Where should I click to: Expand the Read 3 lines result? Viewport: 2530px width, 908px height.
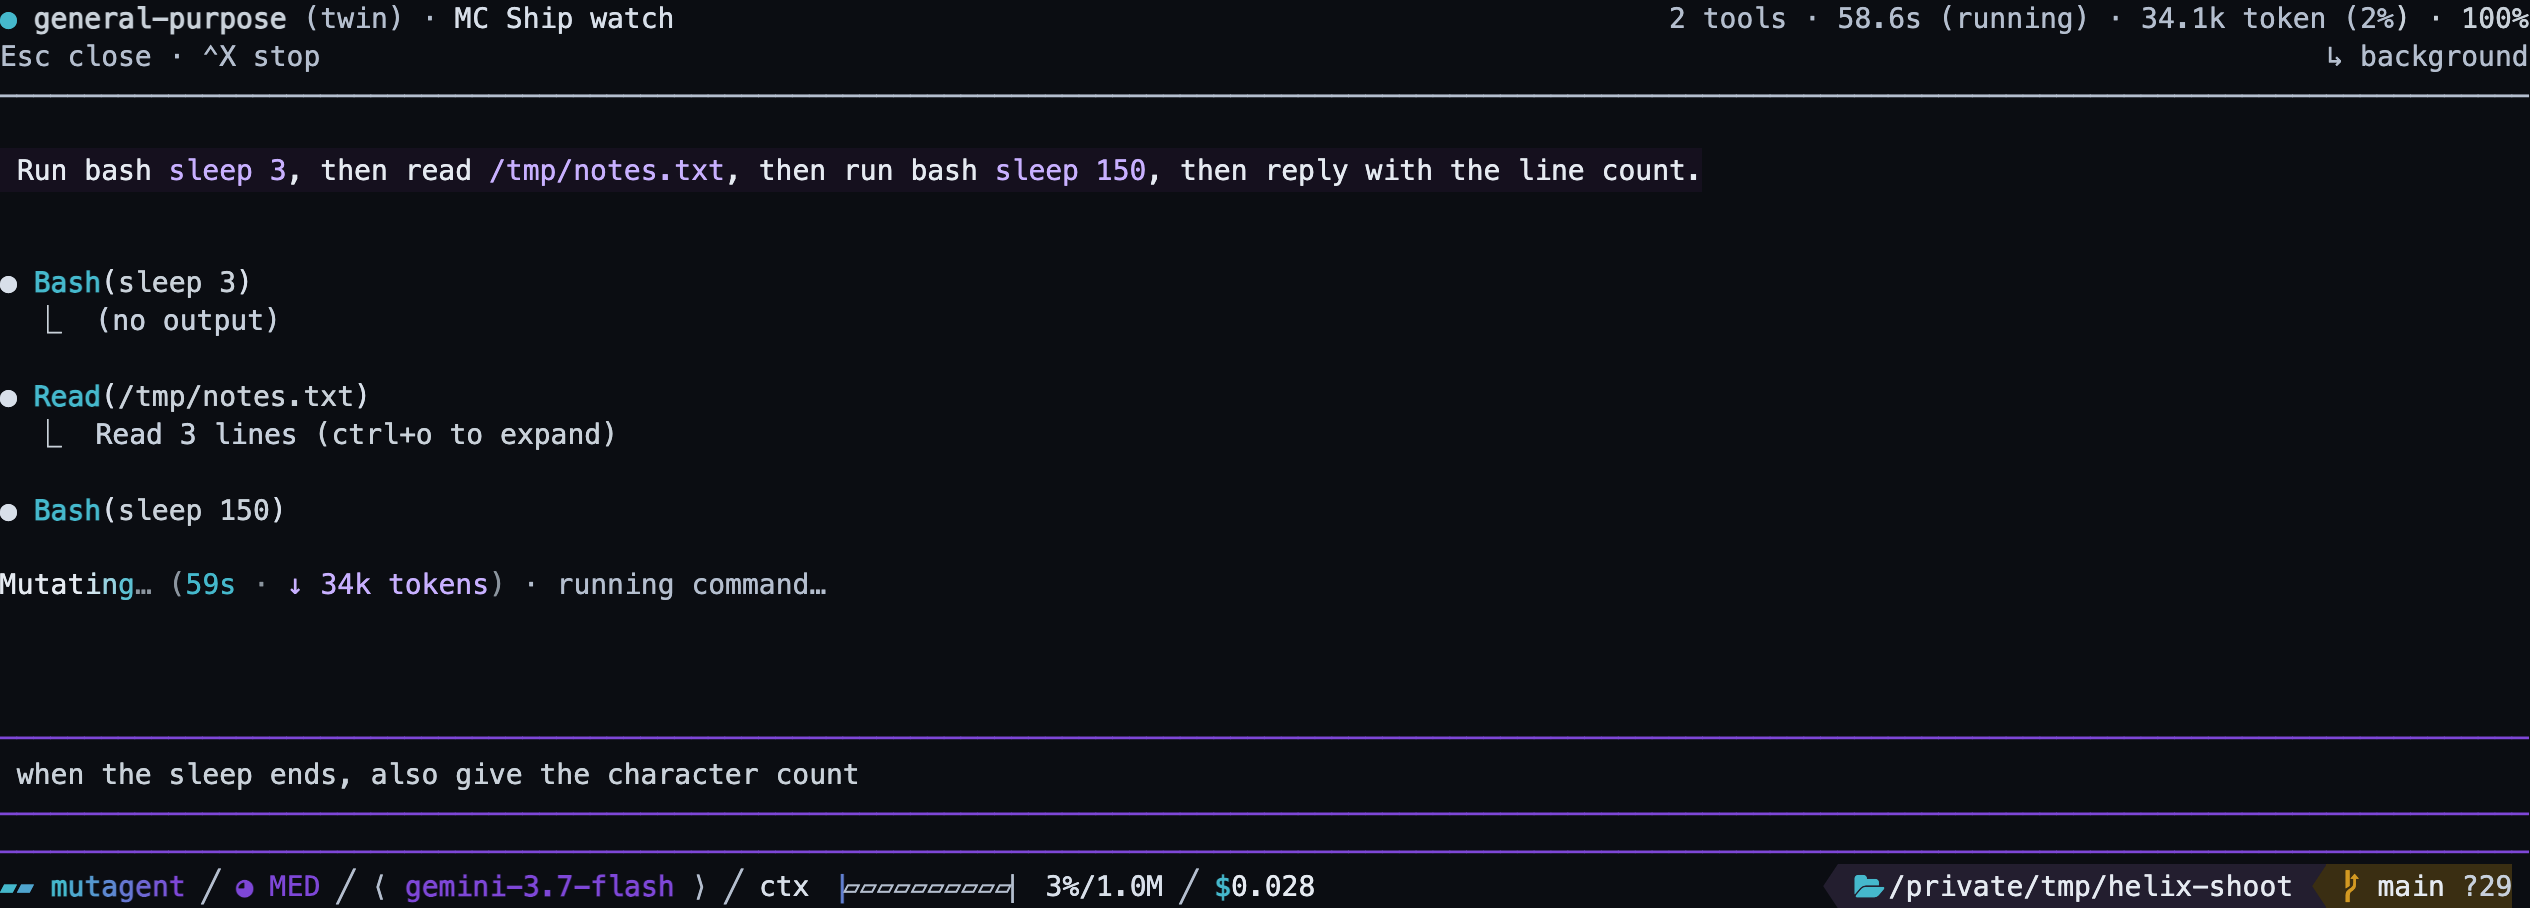point(355,435)
